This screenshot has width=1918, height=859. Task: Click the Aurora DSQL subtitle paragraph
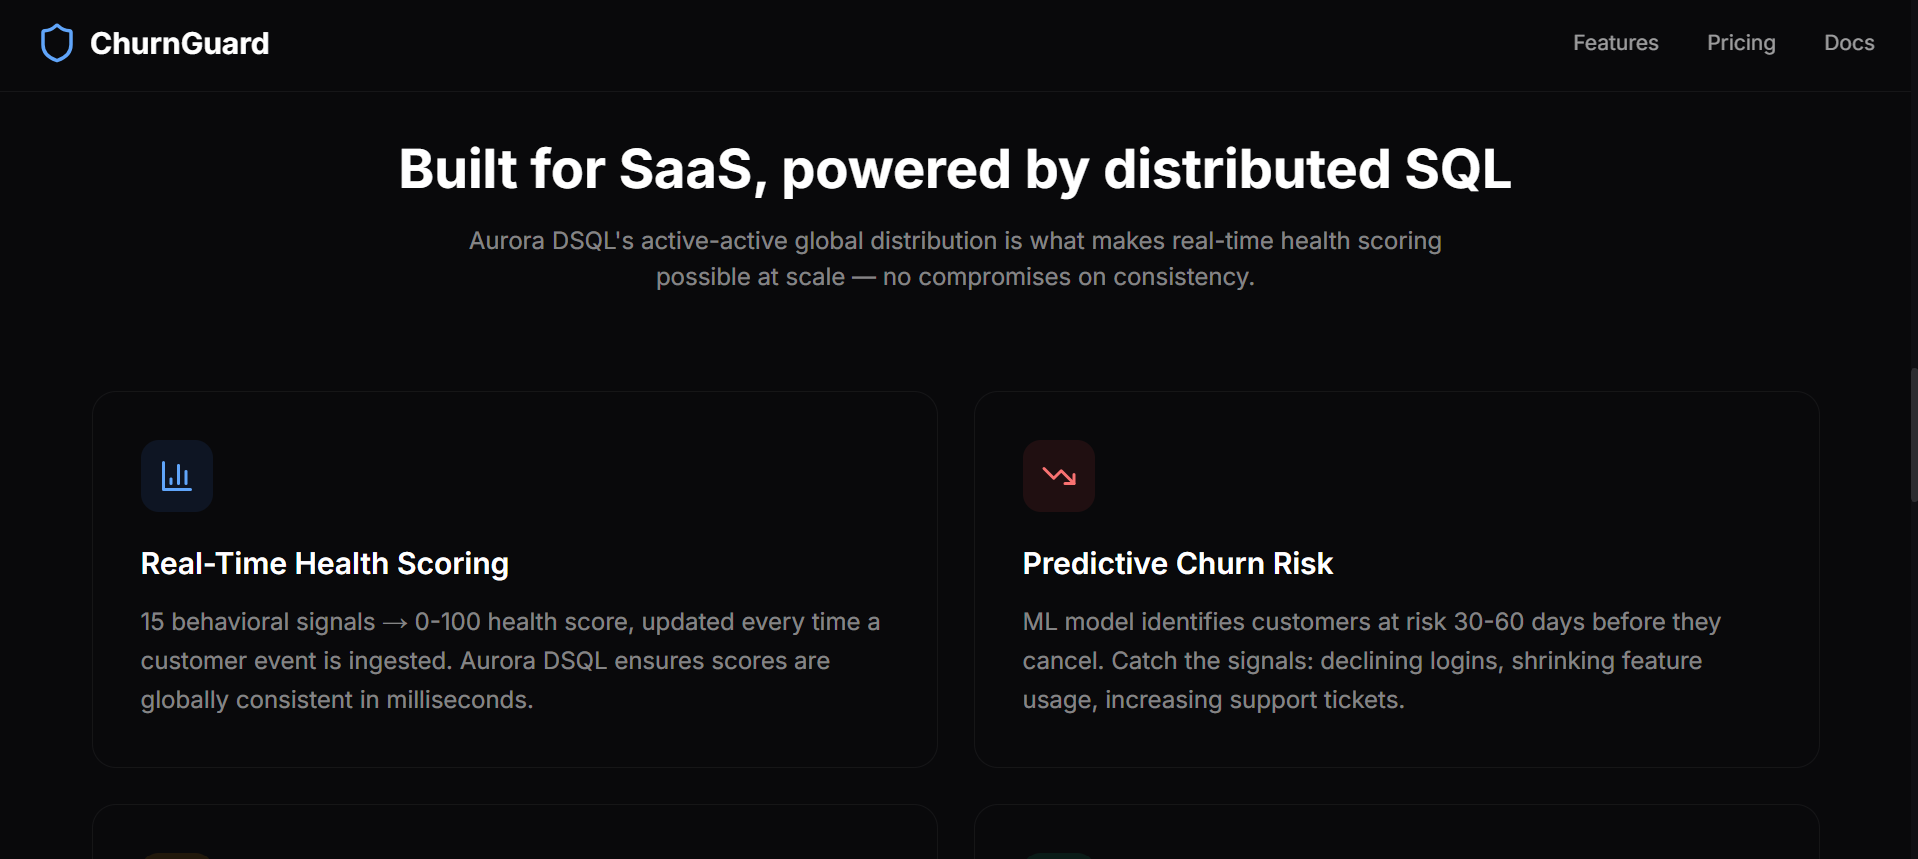[955, 259]
